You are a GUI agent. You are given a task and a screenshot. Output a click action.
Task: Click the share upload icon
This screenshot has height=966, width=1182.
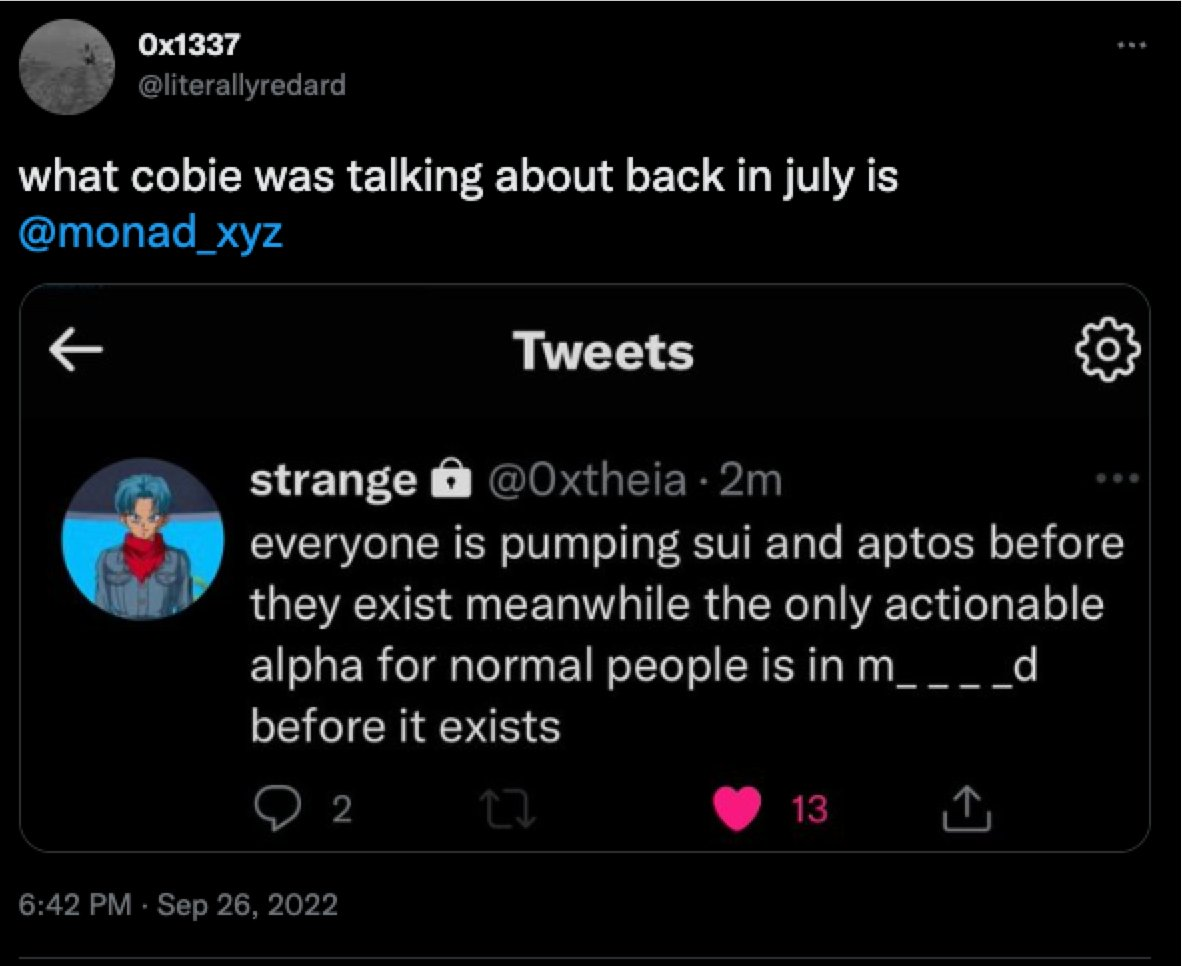(x=967, y=808)
